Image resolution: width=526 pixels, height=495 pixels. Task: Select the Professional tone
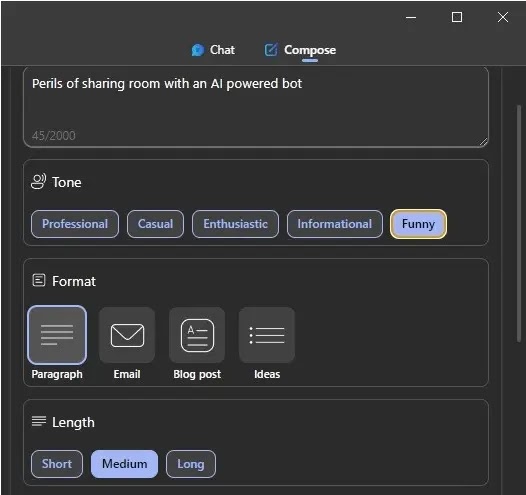coord(75,224)
